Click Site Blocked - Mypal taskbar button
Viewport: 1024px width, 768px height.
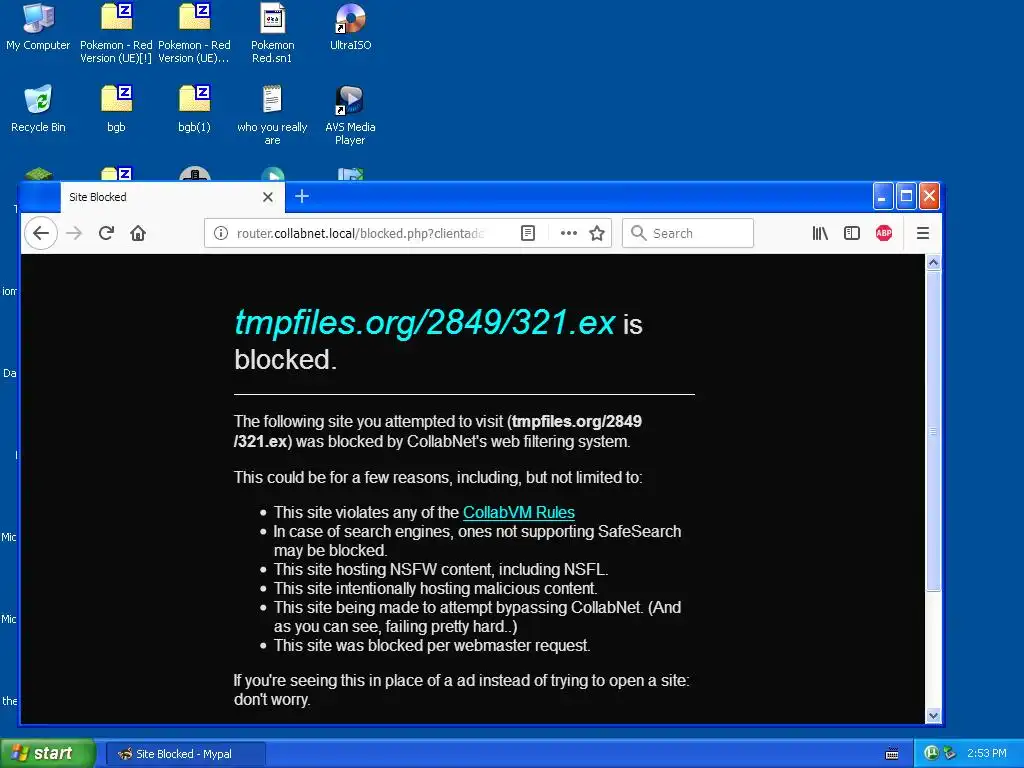[185, 754]
